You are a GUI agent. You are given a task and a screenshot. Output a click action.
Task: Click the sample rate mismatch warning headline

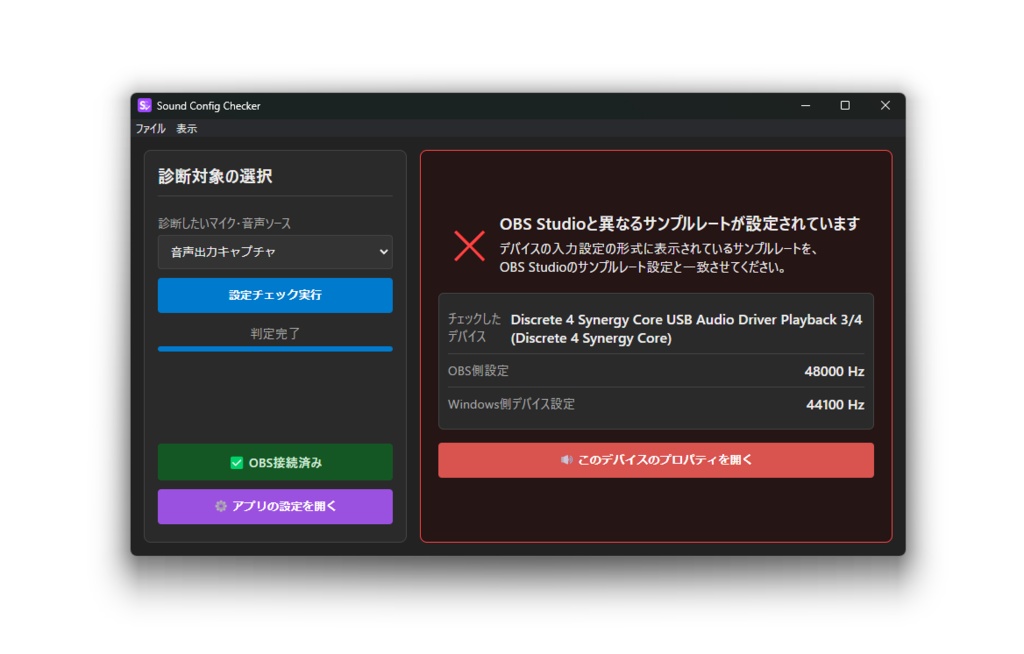pyautogui.click(x=679, y=224)
